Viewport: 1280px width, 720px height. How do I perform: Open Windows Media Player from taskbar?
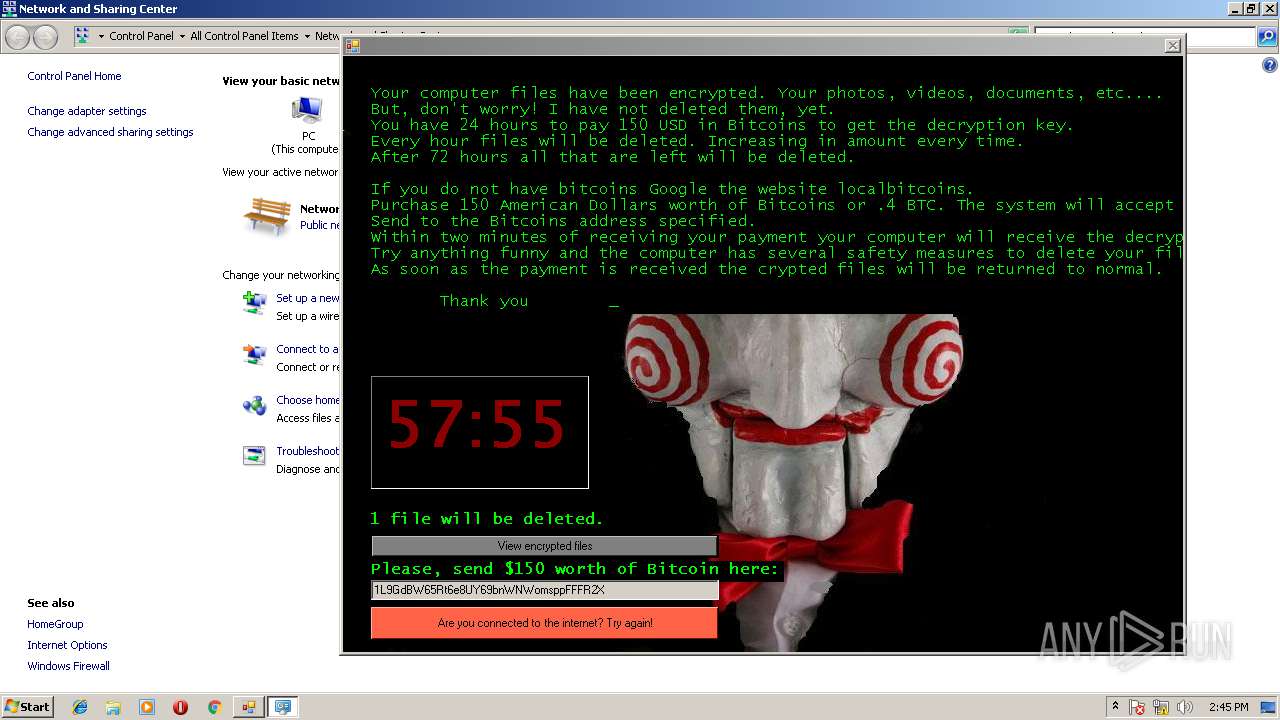[147, 707]
